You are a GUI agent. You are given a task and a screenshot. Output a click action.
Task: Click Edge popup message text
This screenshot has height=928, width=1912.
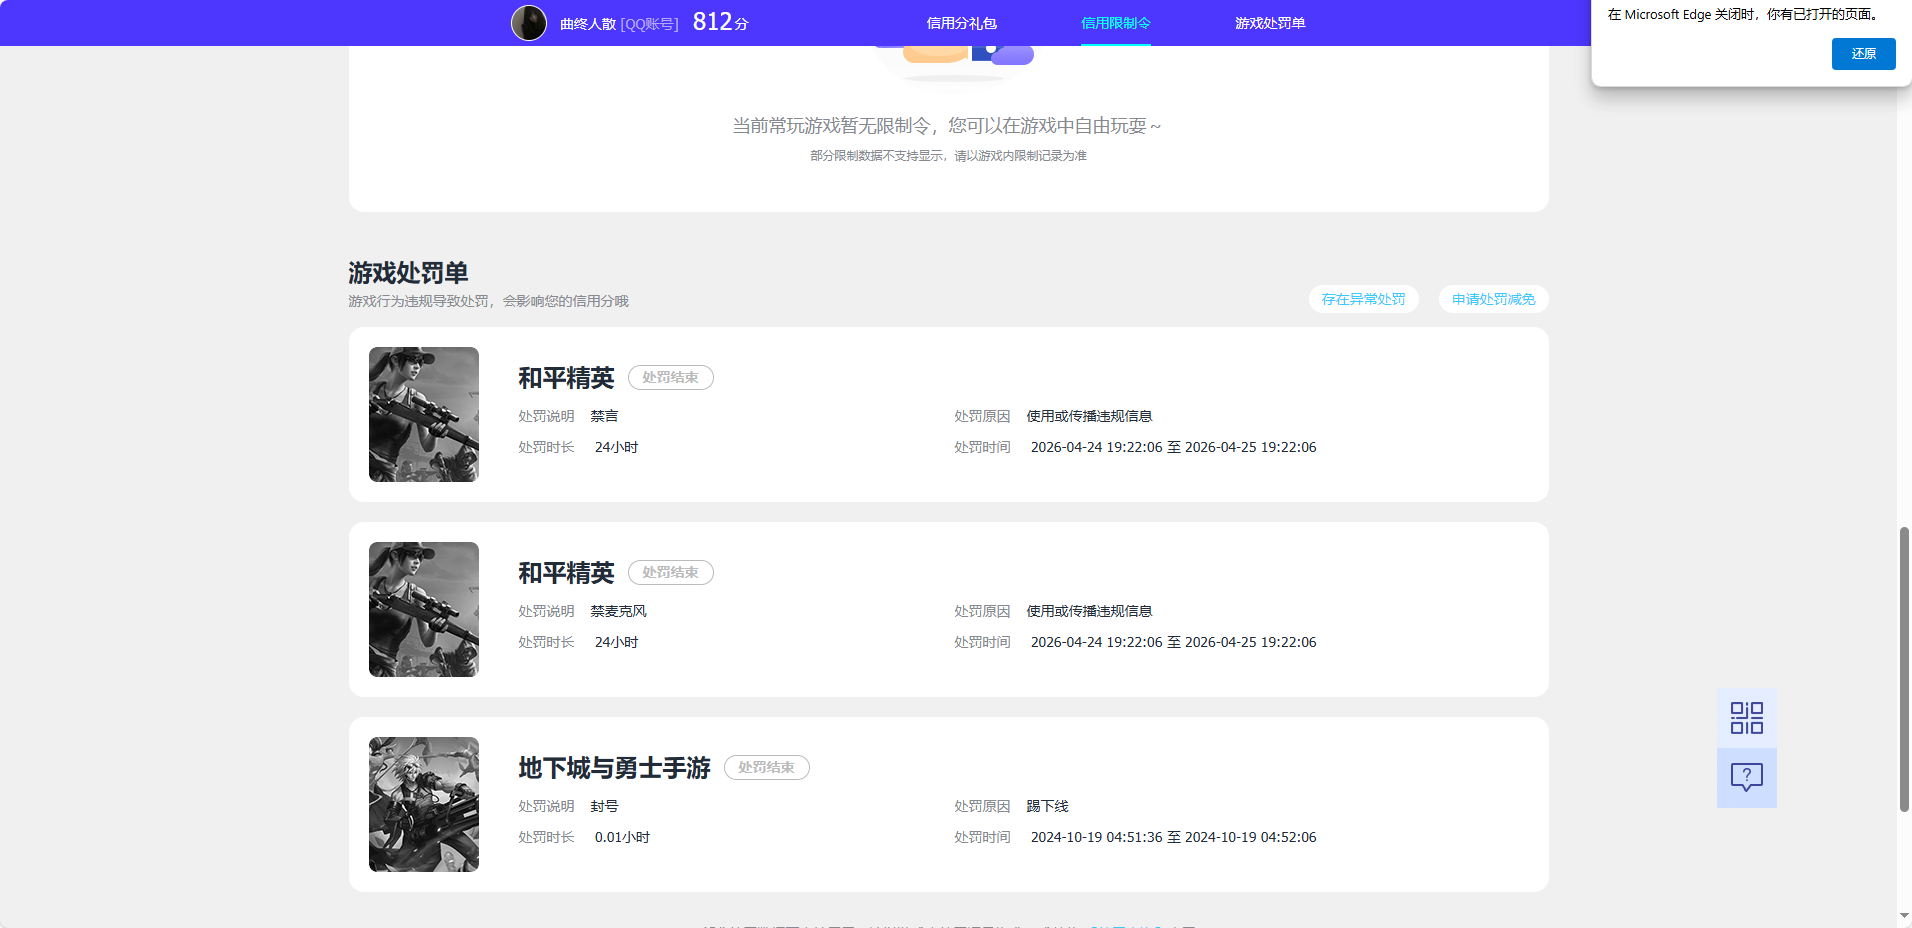pos(1744,15)
